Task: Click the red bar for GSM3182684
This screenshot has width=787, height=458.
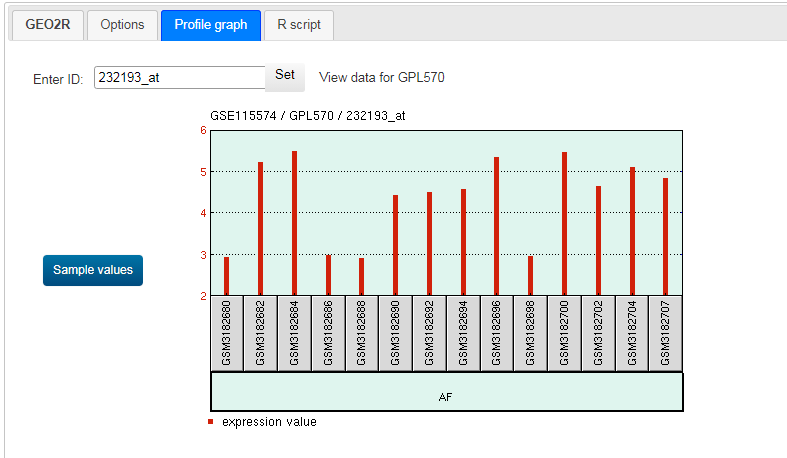Action: pos(295,223)
